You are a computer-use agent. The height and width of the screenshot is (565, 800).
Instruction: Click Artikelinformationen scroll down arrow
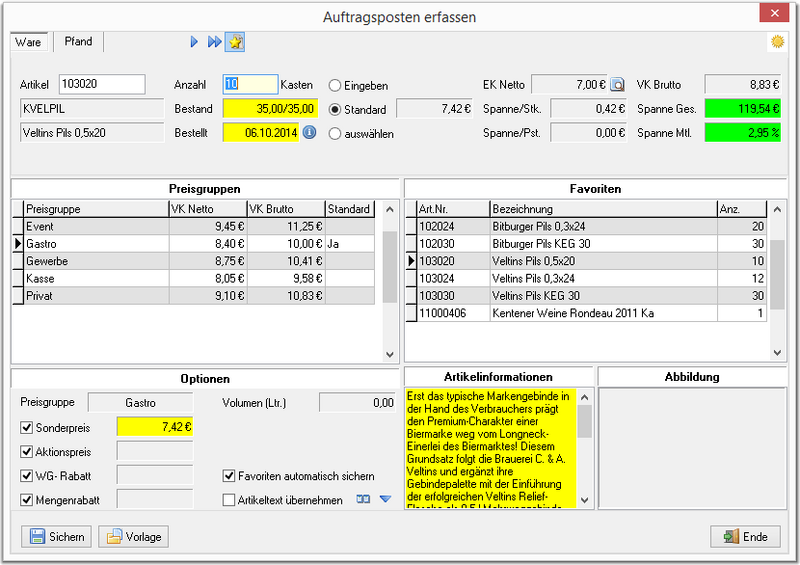(x=585, y=500)
